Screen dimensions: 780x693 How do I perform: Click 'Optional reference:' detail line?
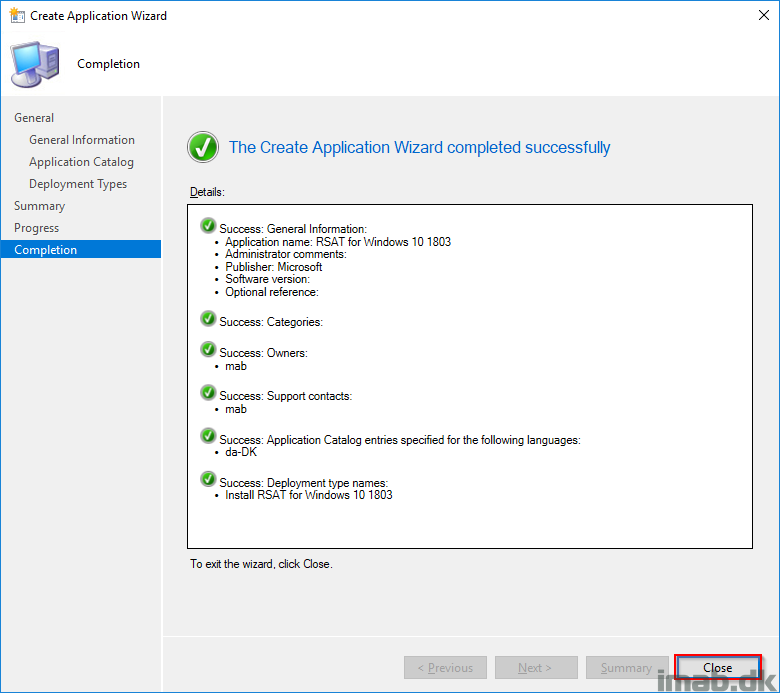(x=272, y=292)
